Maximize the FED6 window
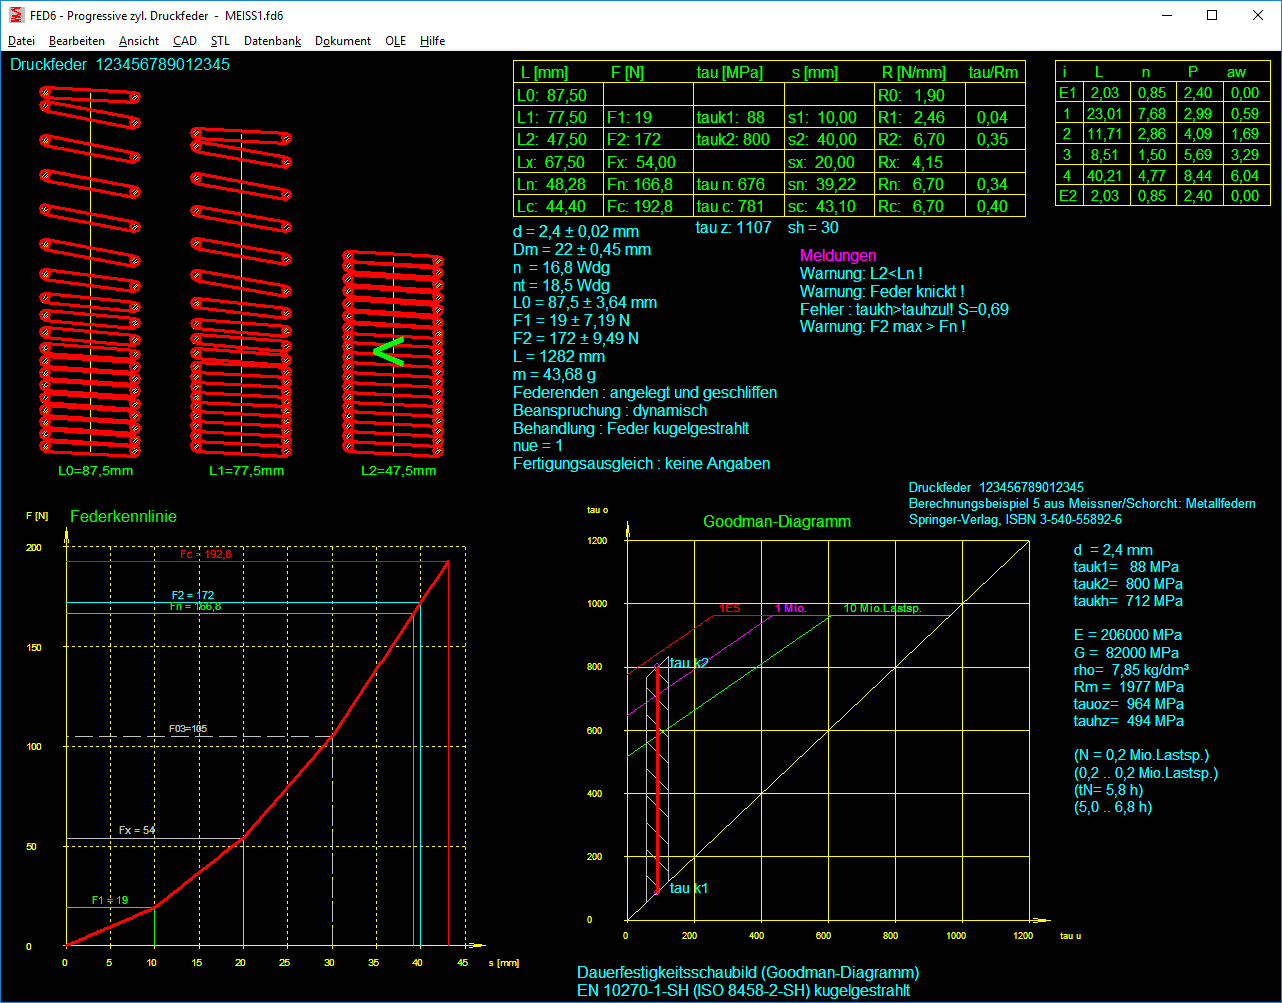The image size is (1282, 1003). click(1212, 15)
